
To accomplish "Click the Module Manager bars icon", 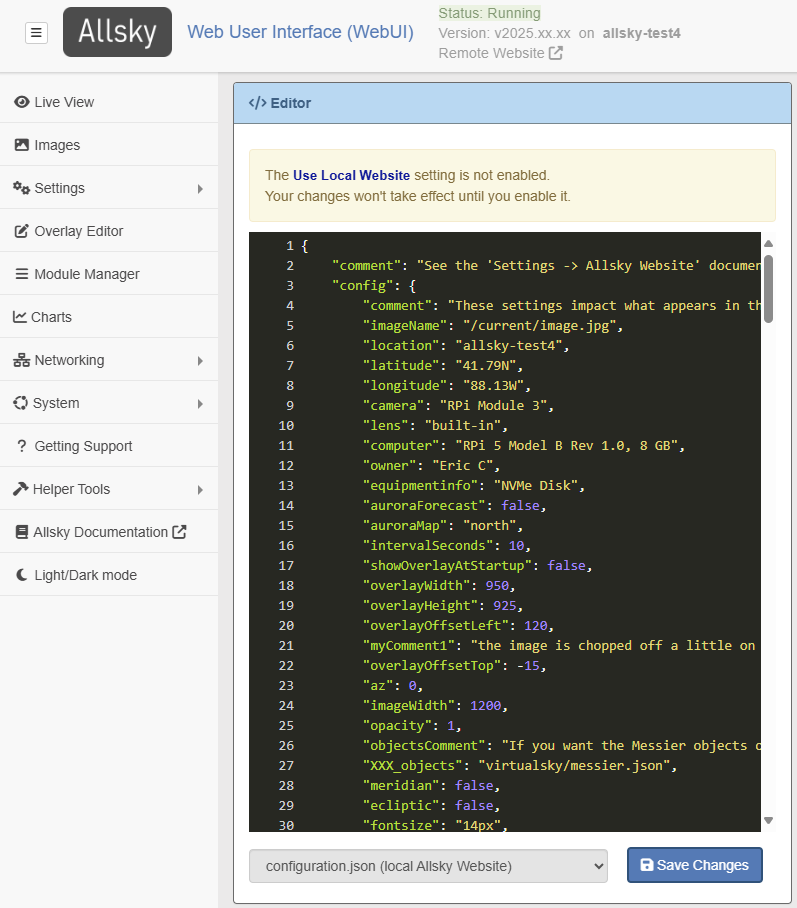I will [x=21, y=274].
